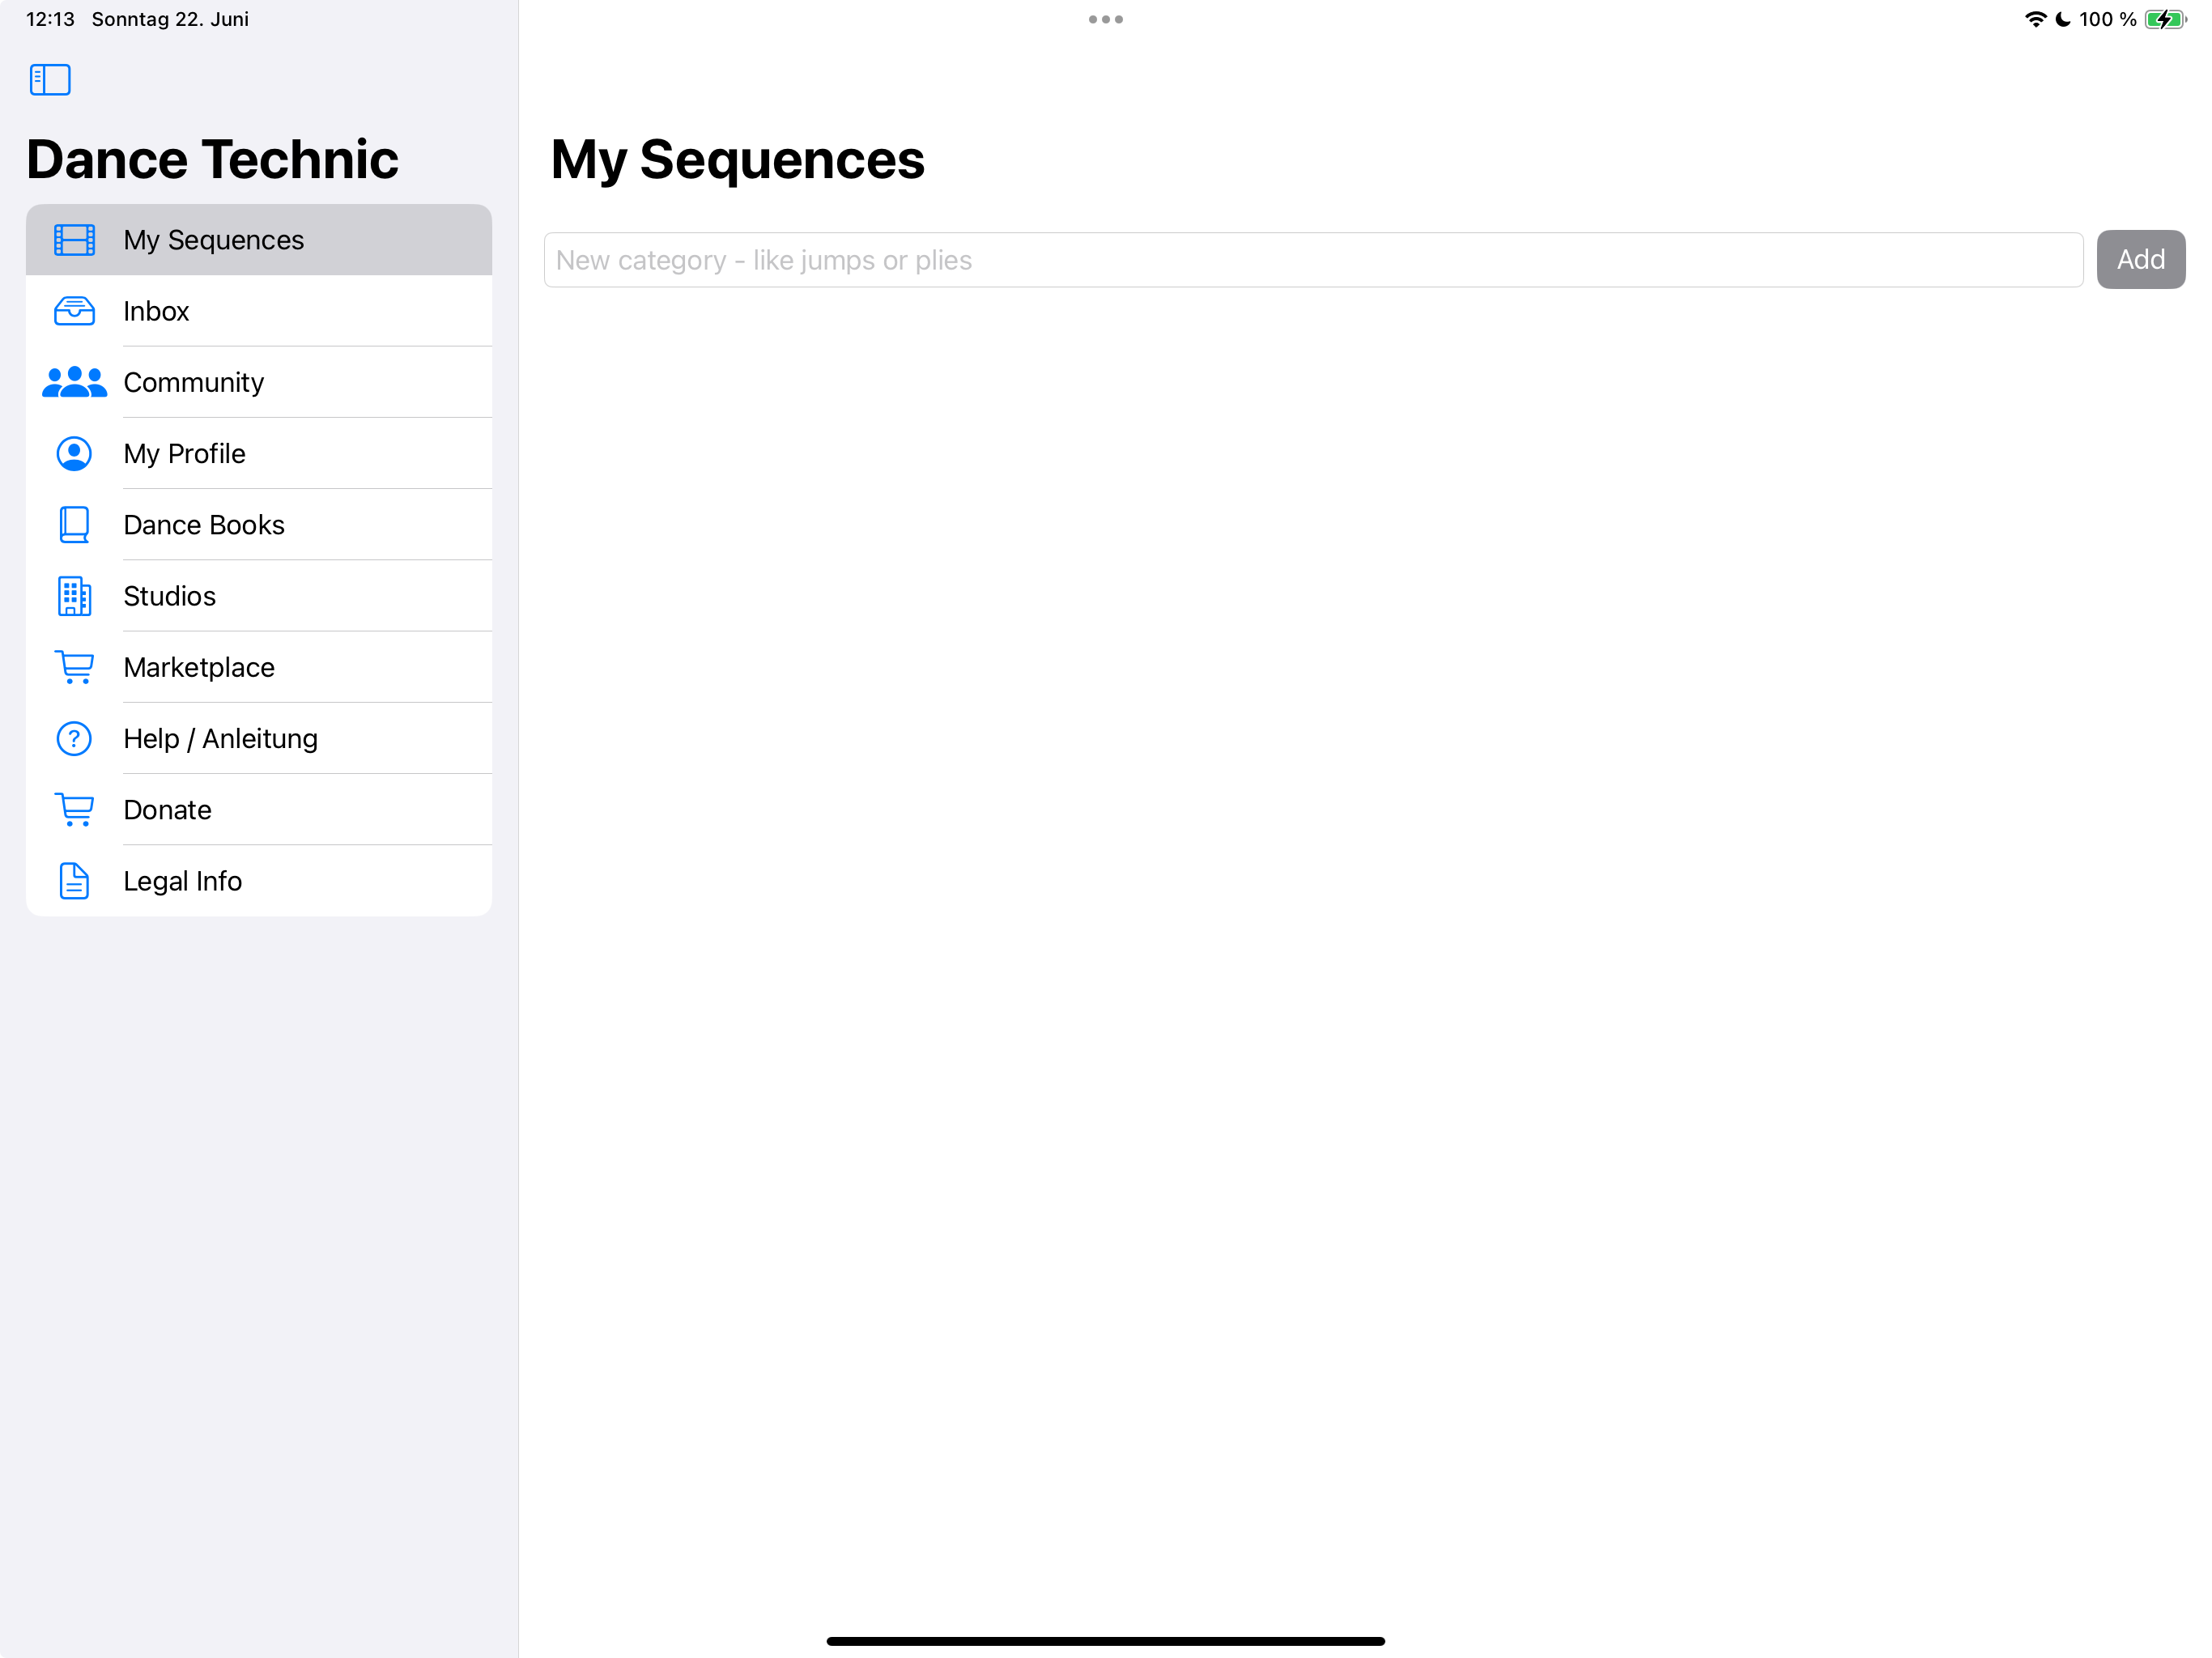Open the Marketplace entry
The width and height of the screenshot is (2212, 1658).
point(199,667)
